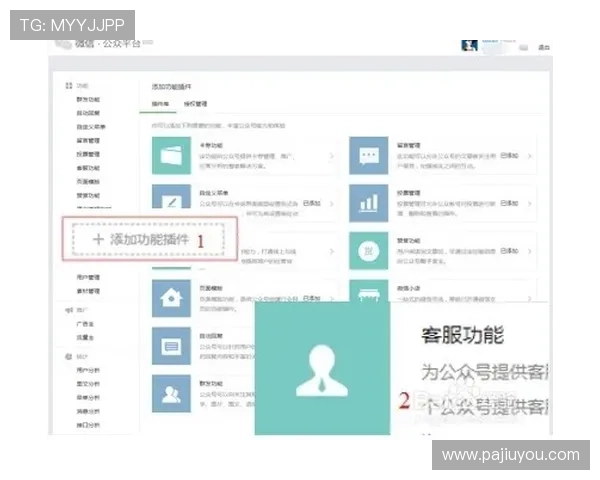This screenshot has height=480, width=600.
Task: Click the 留言管理 speech bubble plugin icon
Action: (368, 155)
